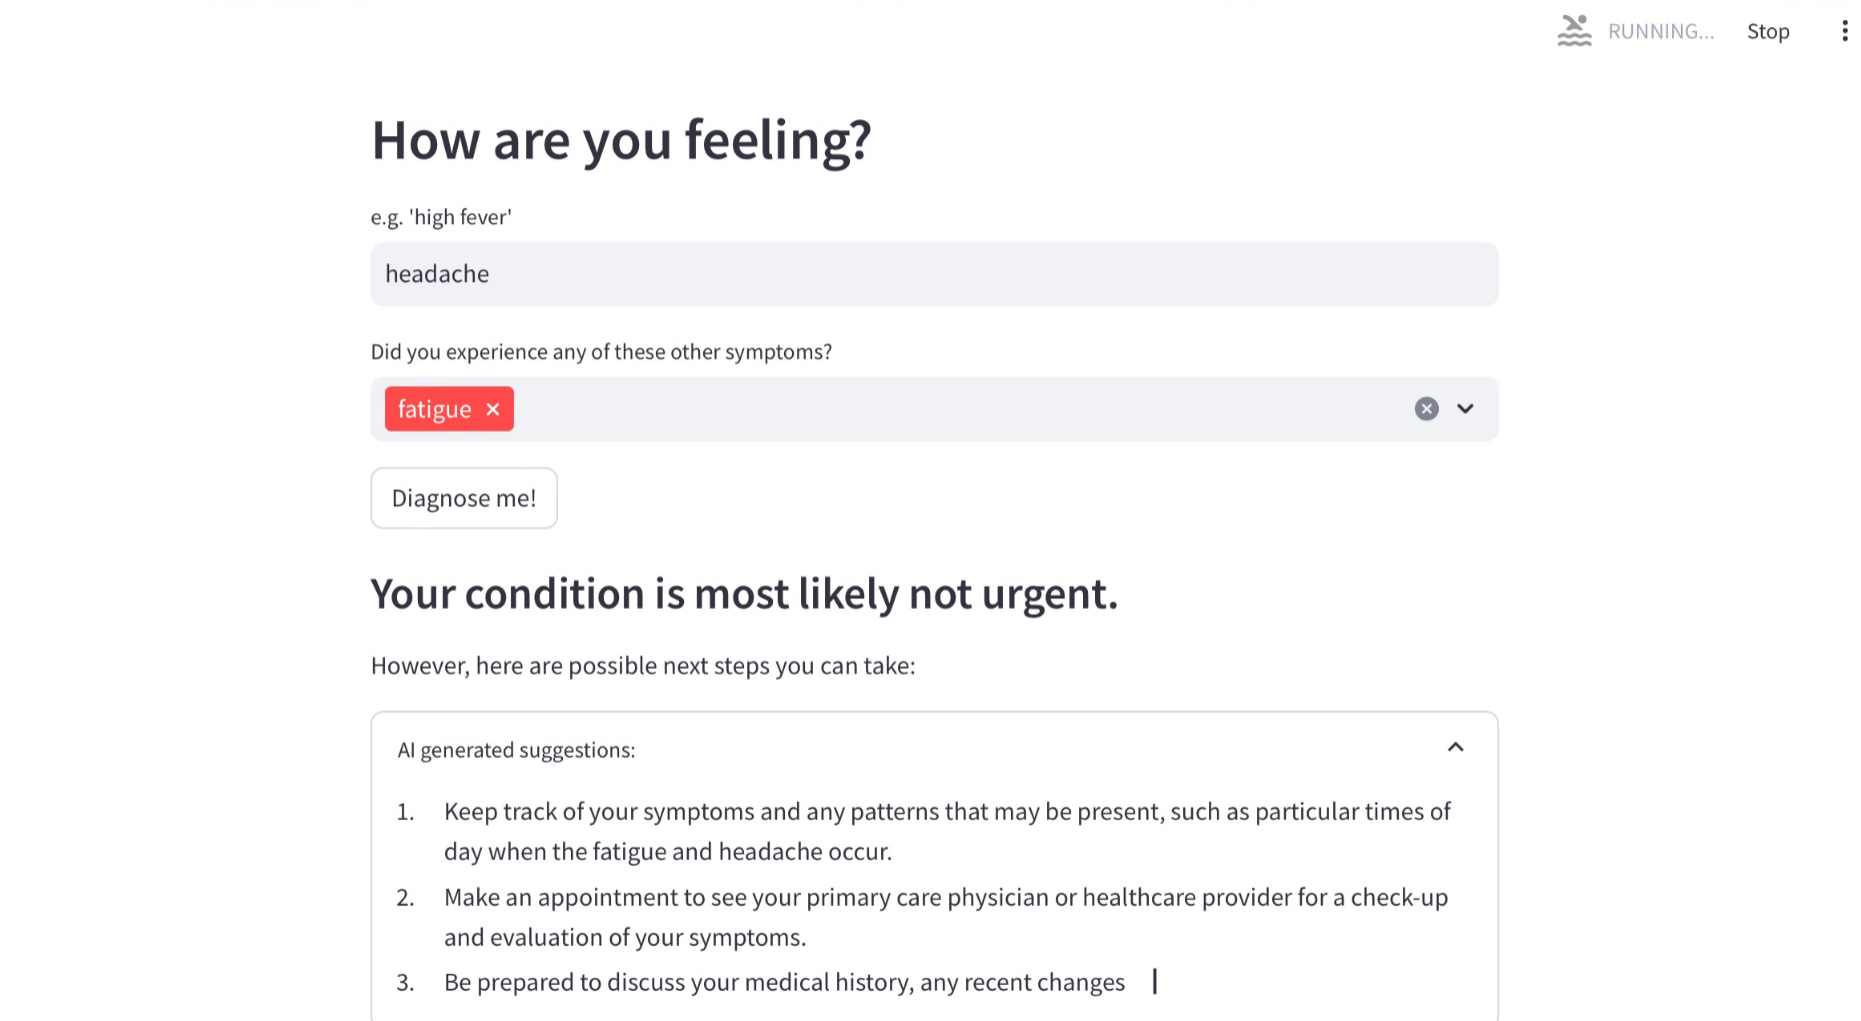Clear all selected symptoms
This screenshot has height=1021, width=1861.
tap(1426, 409)
